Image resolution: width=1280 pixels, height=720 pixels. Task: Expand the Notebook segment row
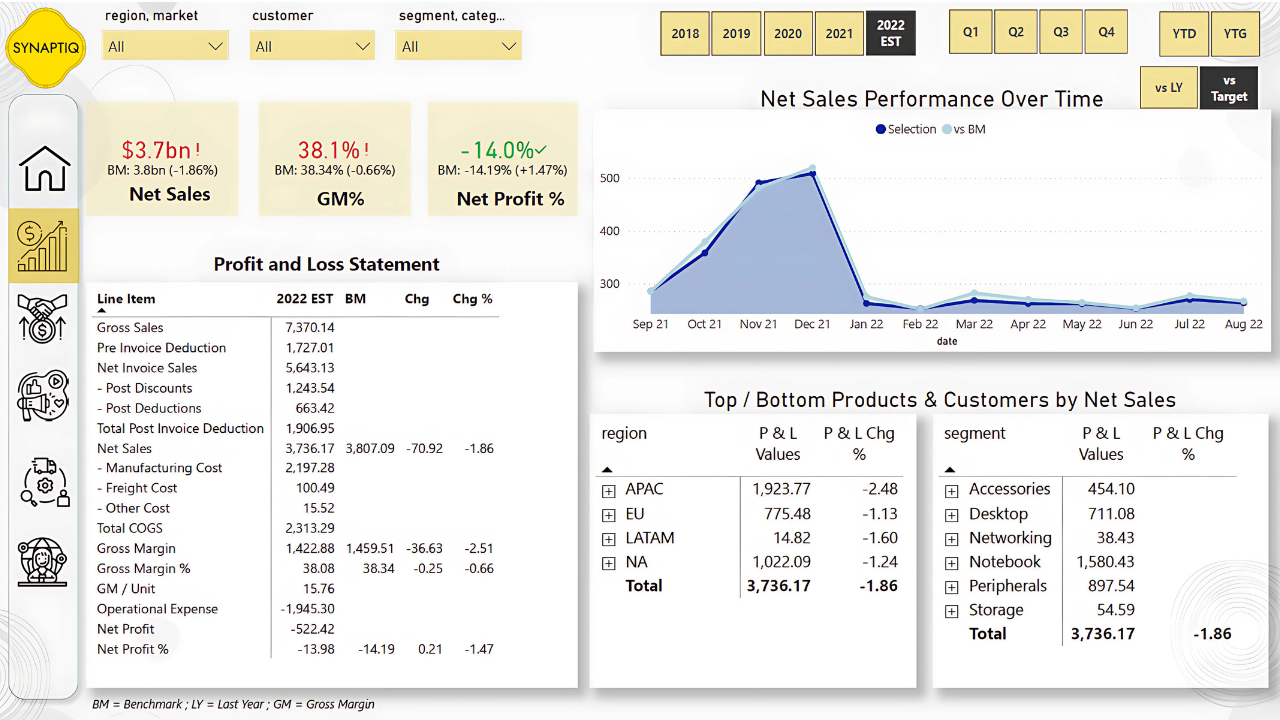(x=951, y=563)
